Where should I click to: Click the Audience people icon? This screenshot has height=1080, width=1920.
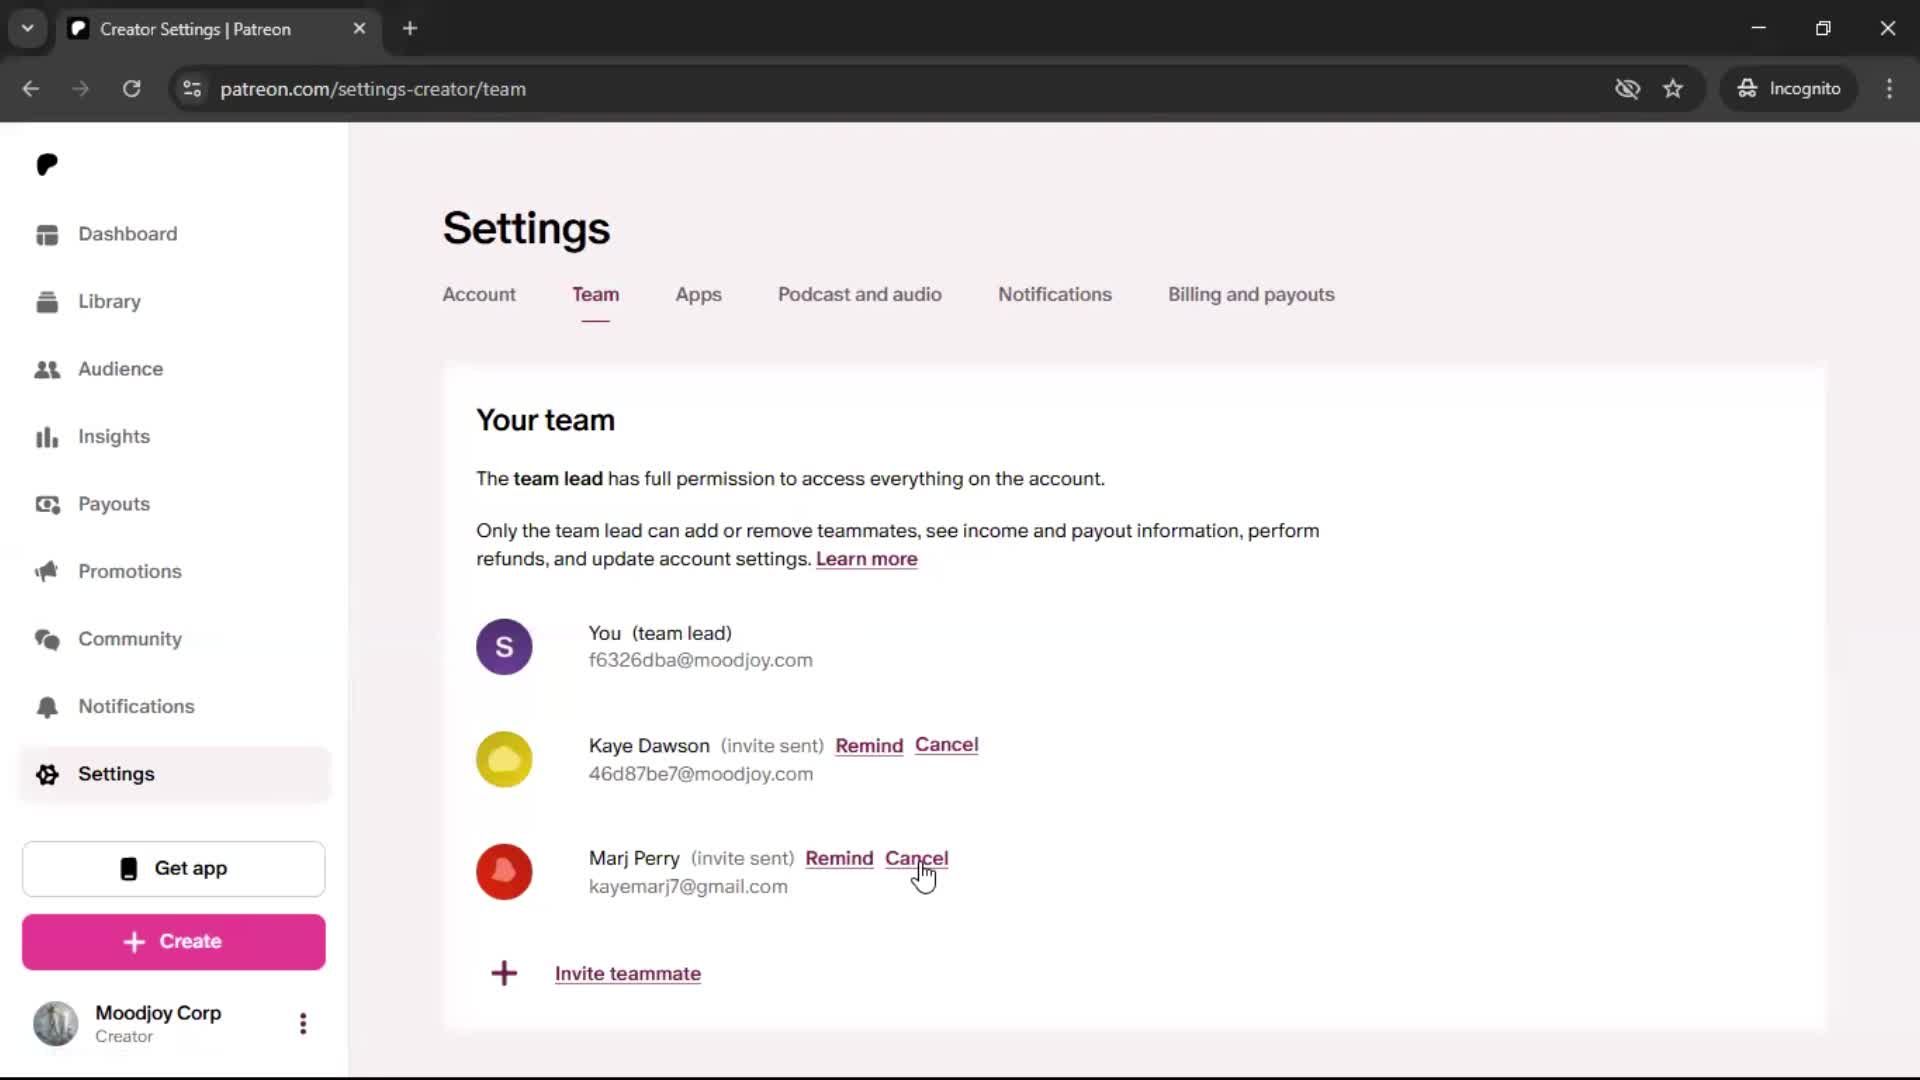pyautogui.click(x=47, y=369)
